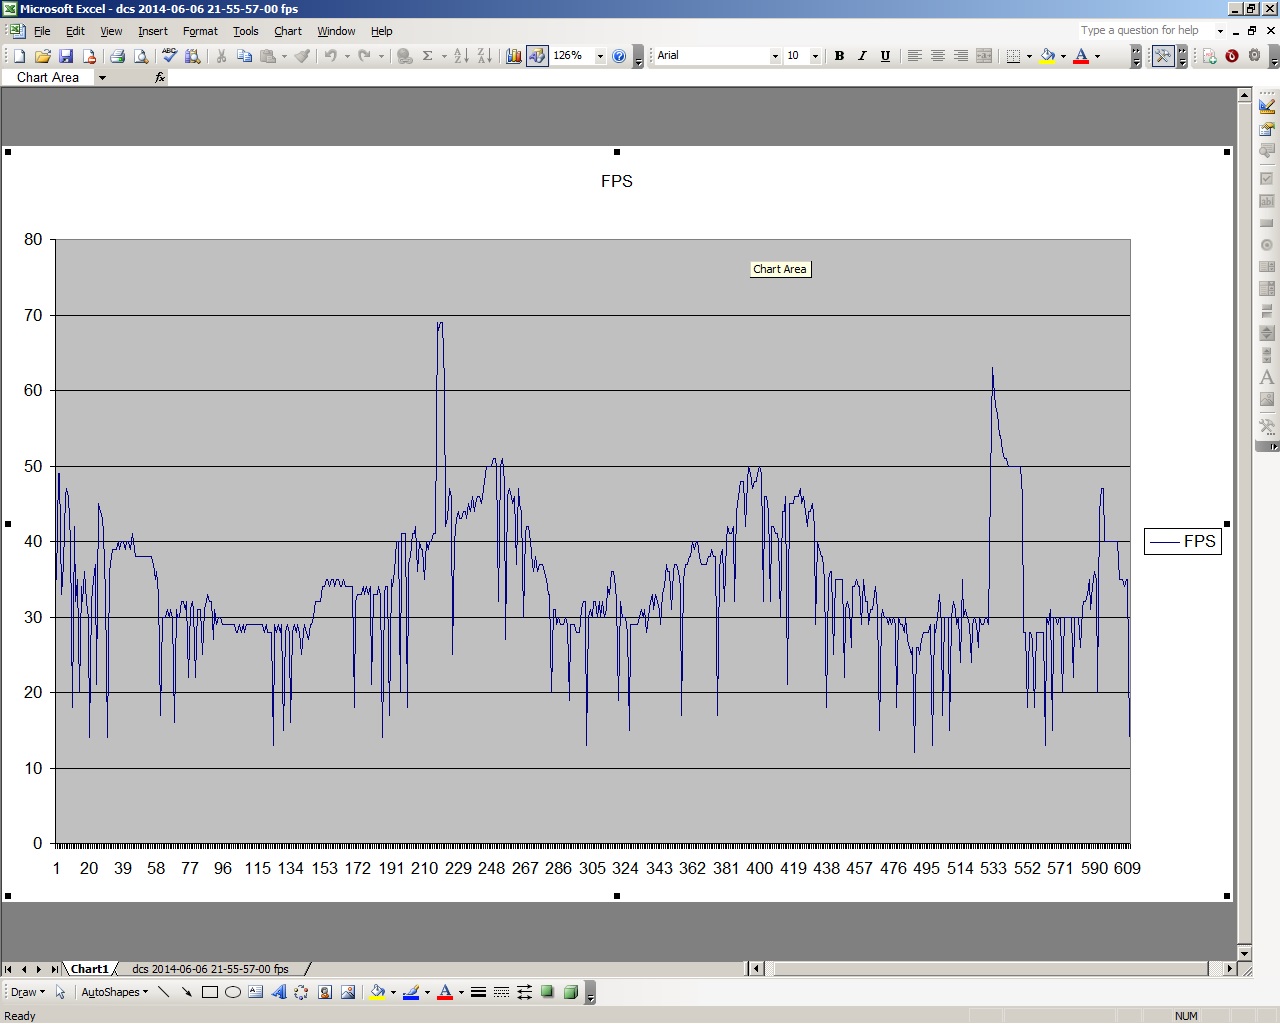Click the FPS legend box

pos(1183,541)
